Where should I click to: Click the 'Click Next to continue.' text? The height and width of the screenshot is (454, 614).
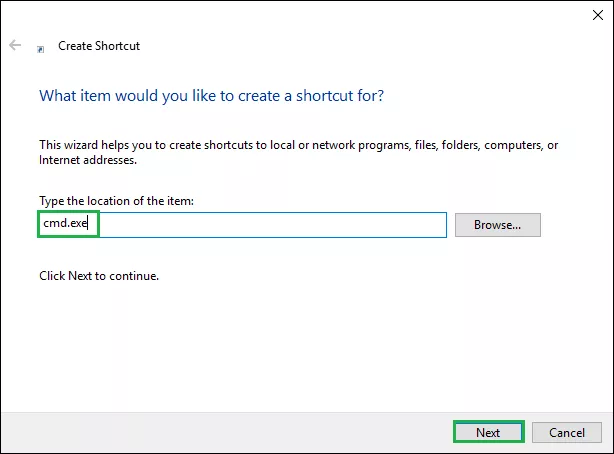point(99,276)
